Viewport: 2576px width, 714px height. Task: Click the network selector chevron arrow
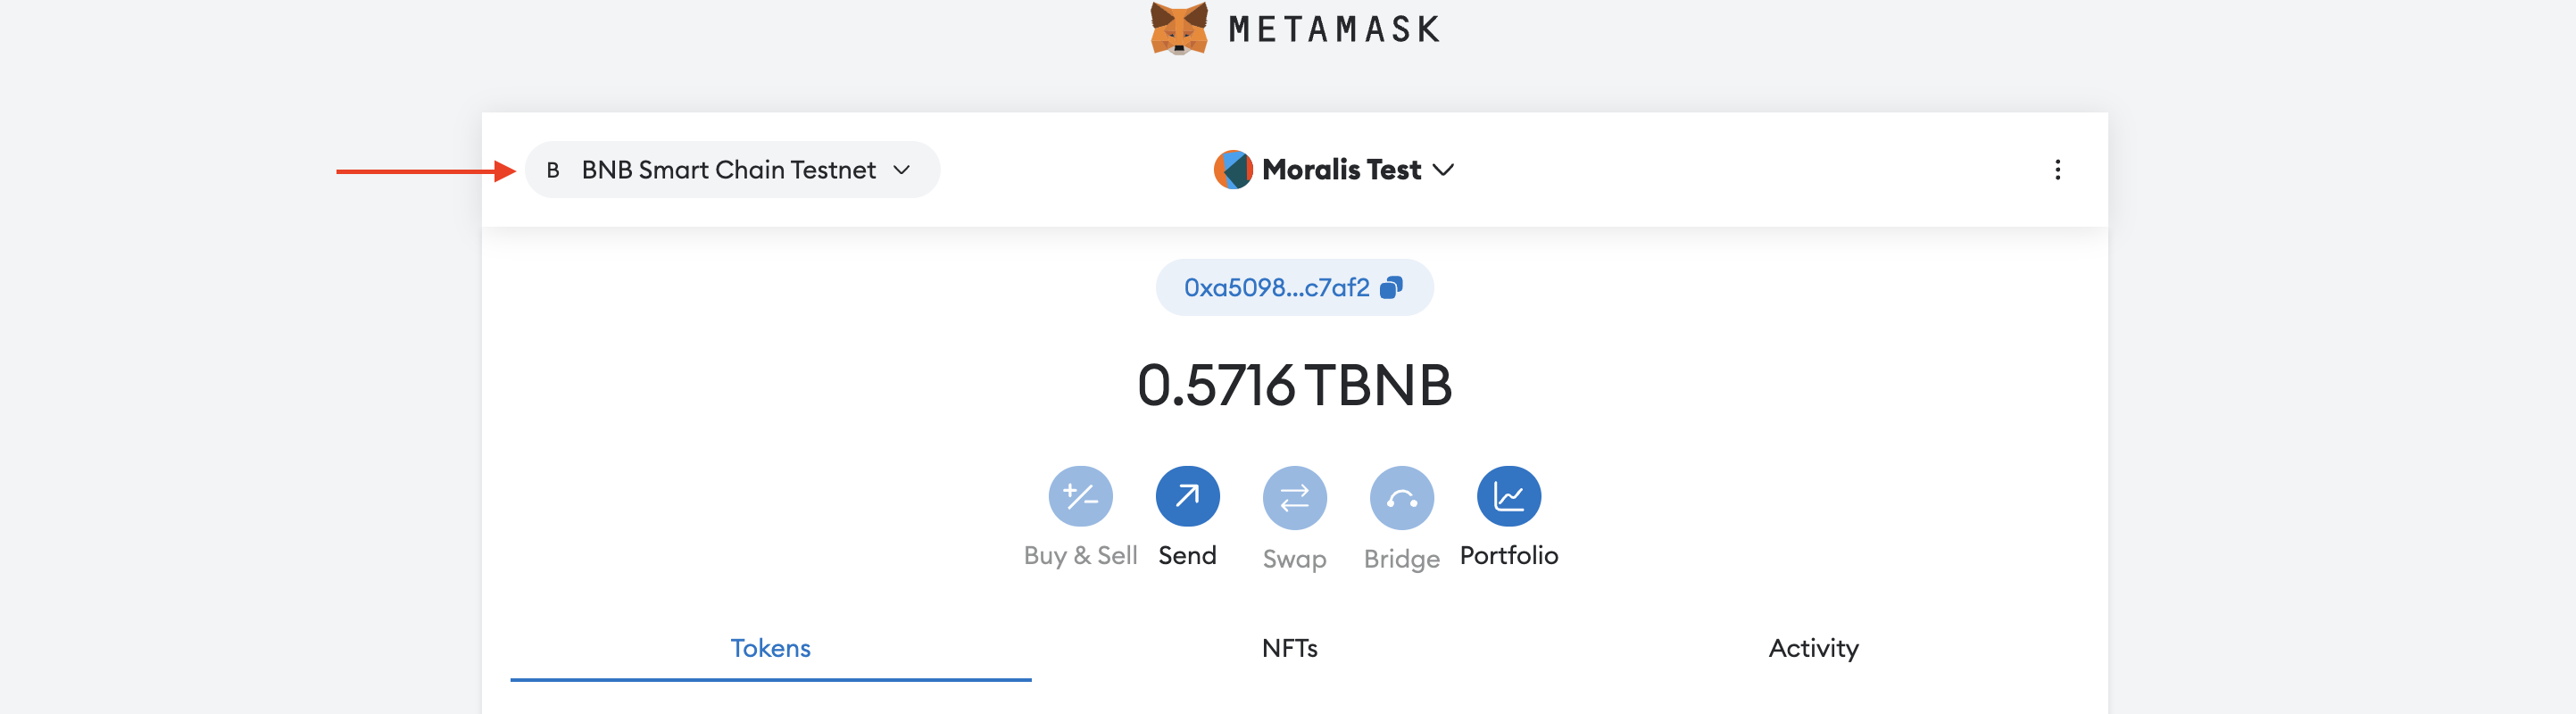(901, 170)
